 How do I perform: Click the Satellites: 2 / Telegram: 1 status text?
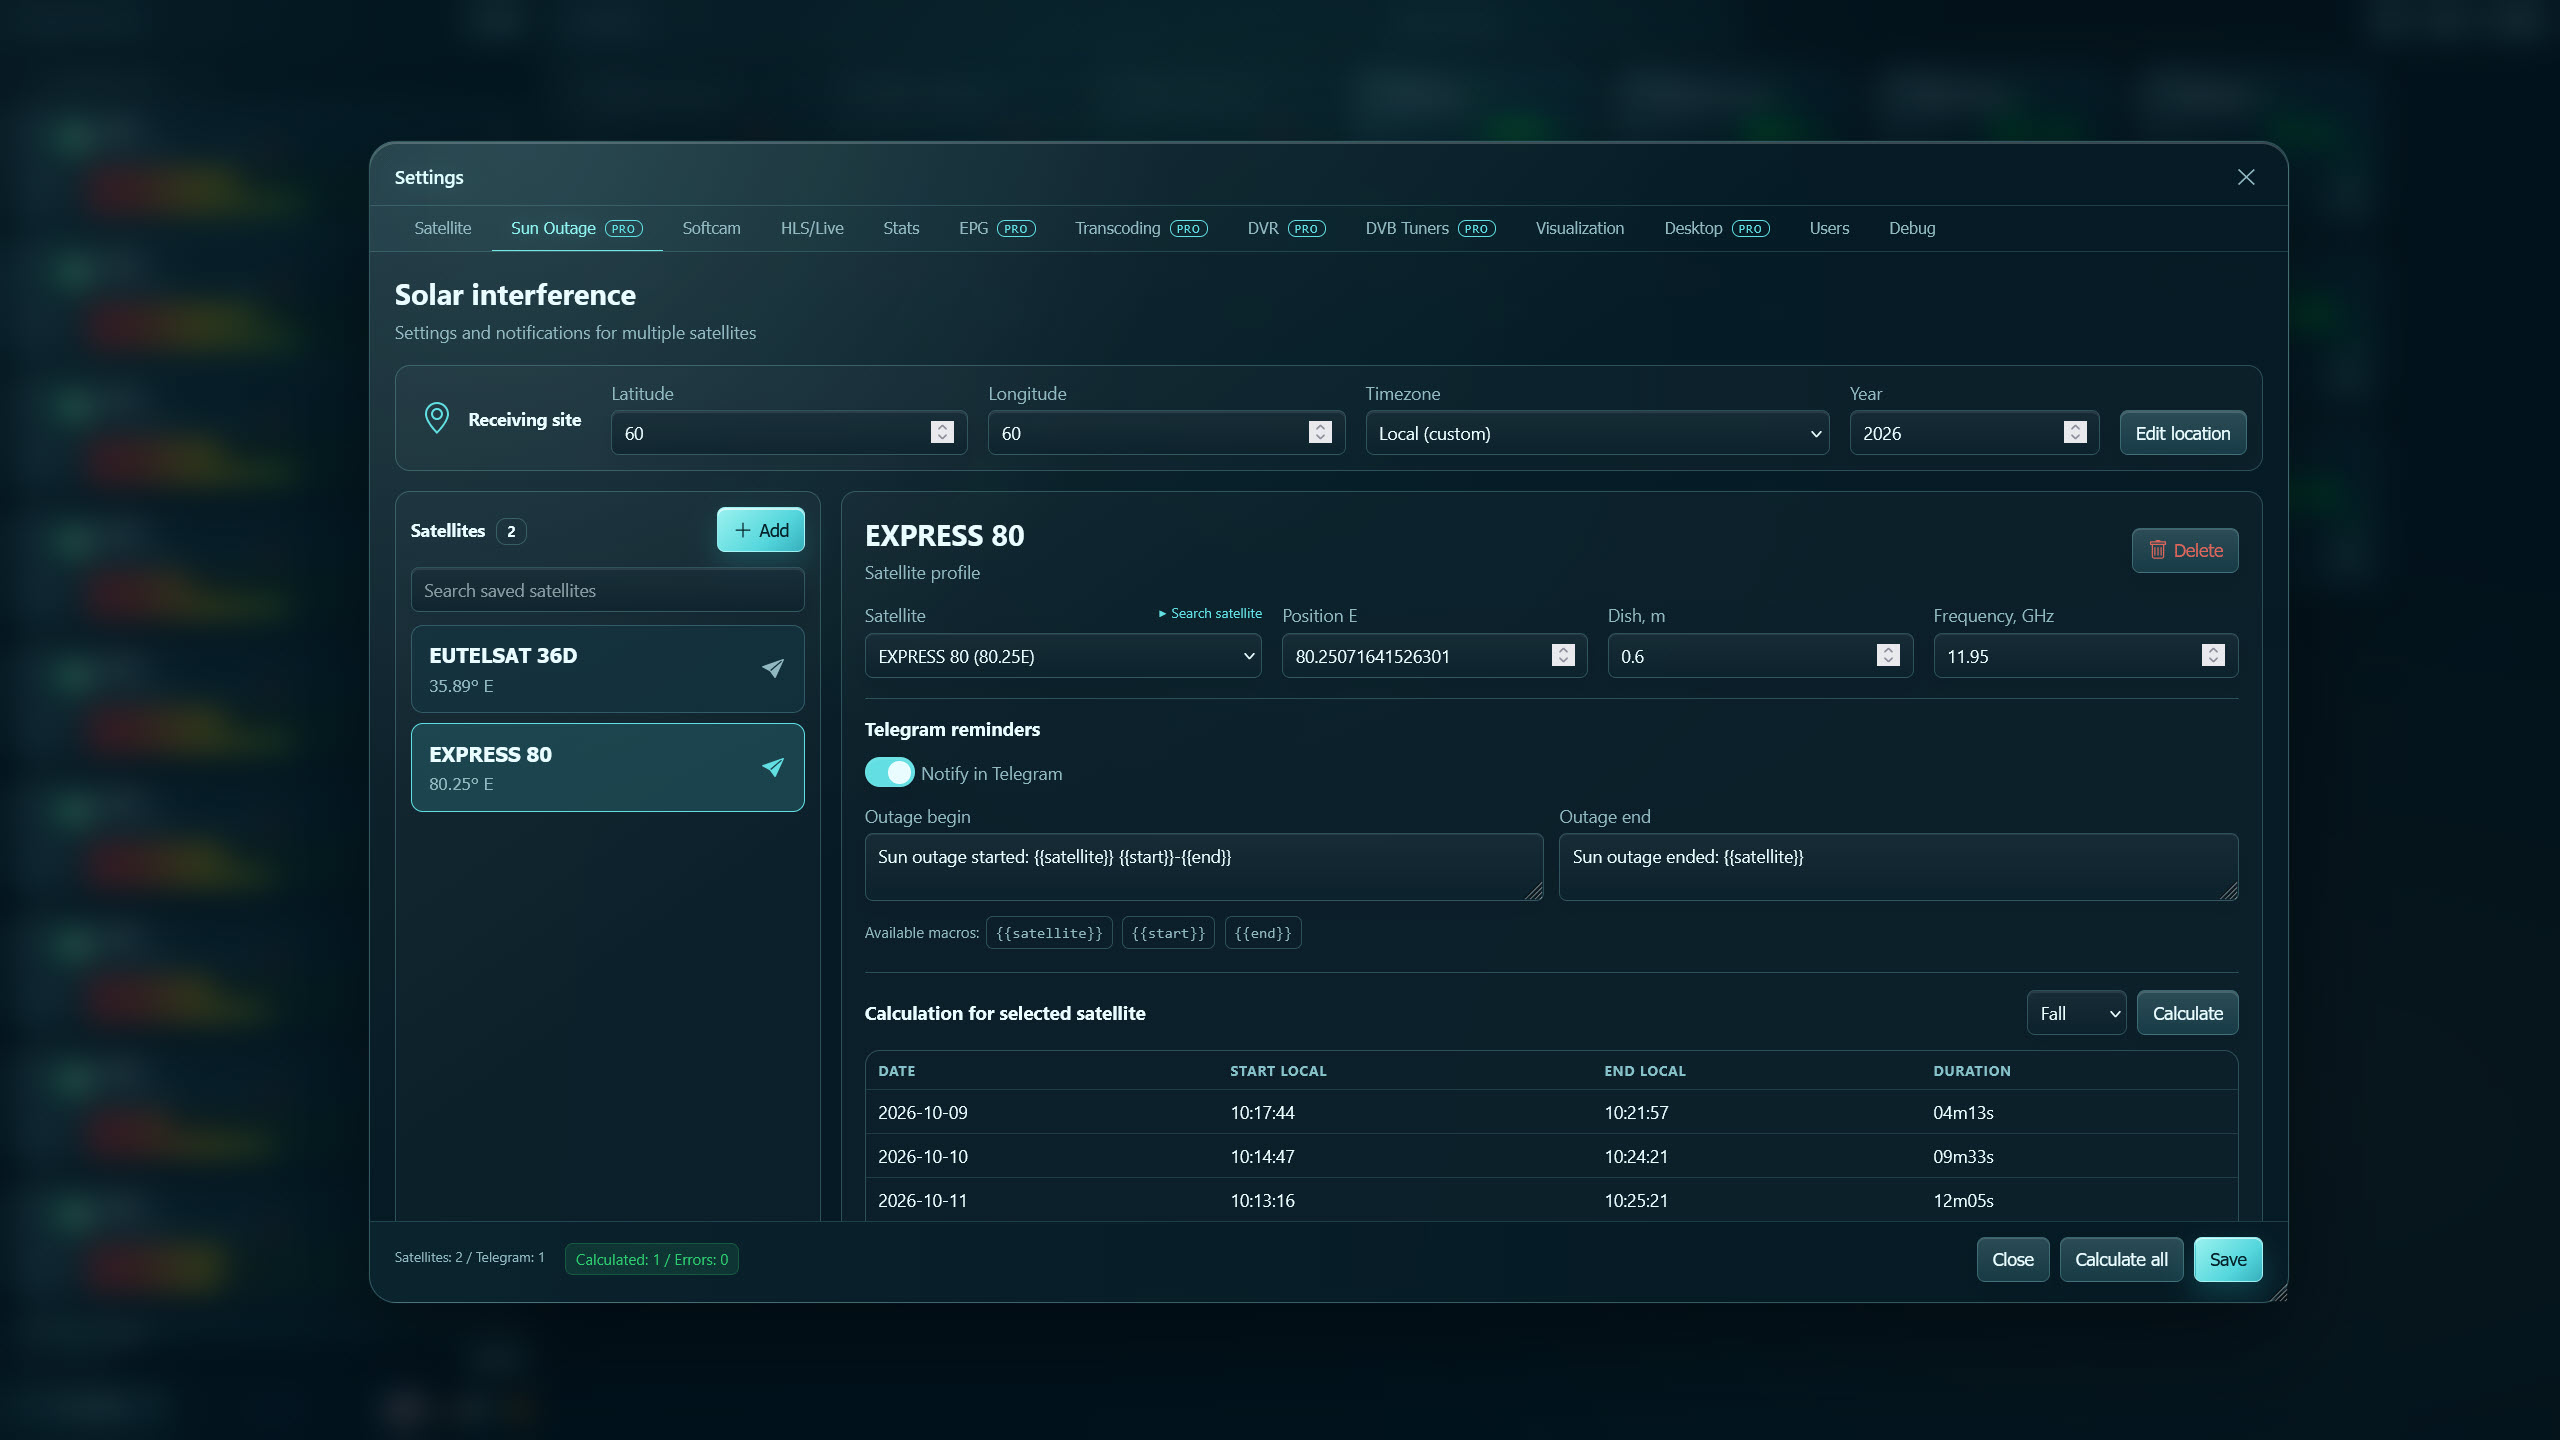pyautogui.click(x=469, y=1257)
